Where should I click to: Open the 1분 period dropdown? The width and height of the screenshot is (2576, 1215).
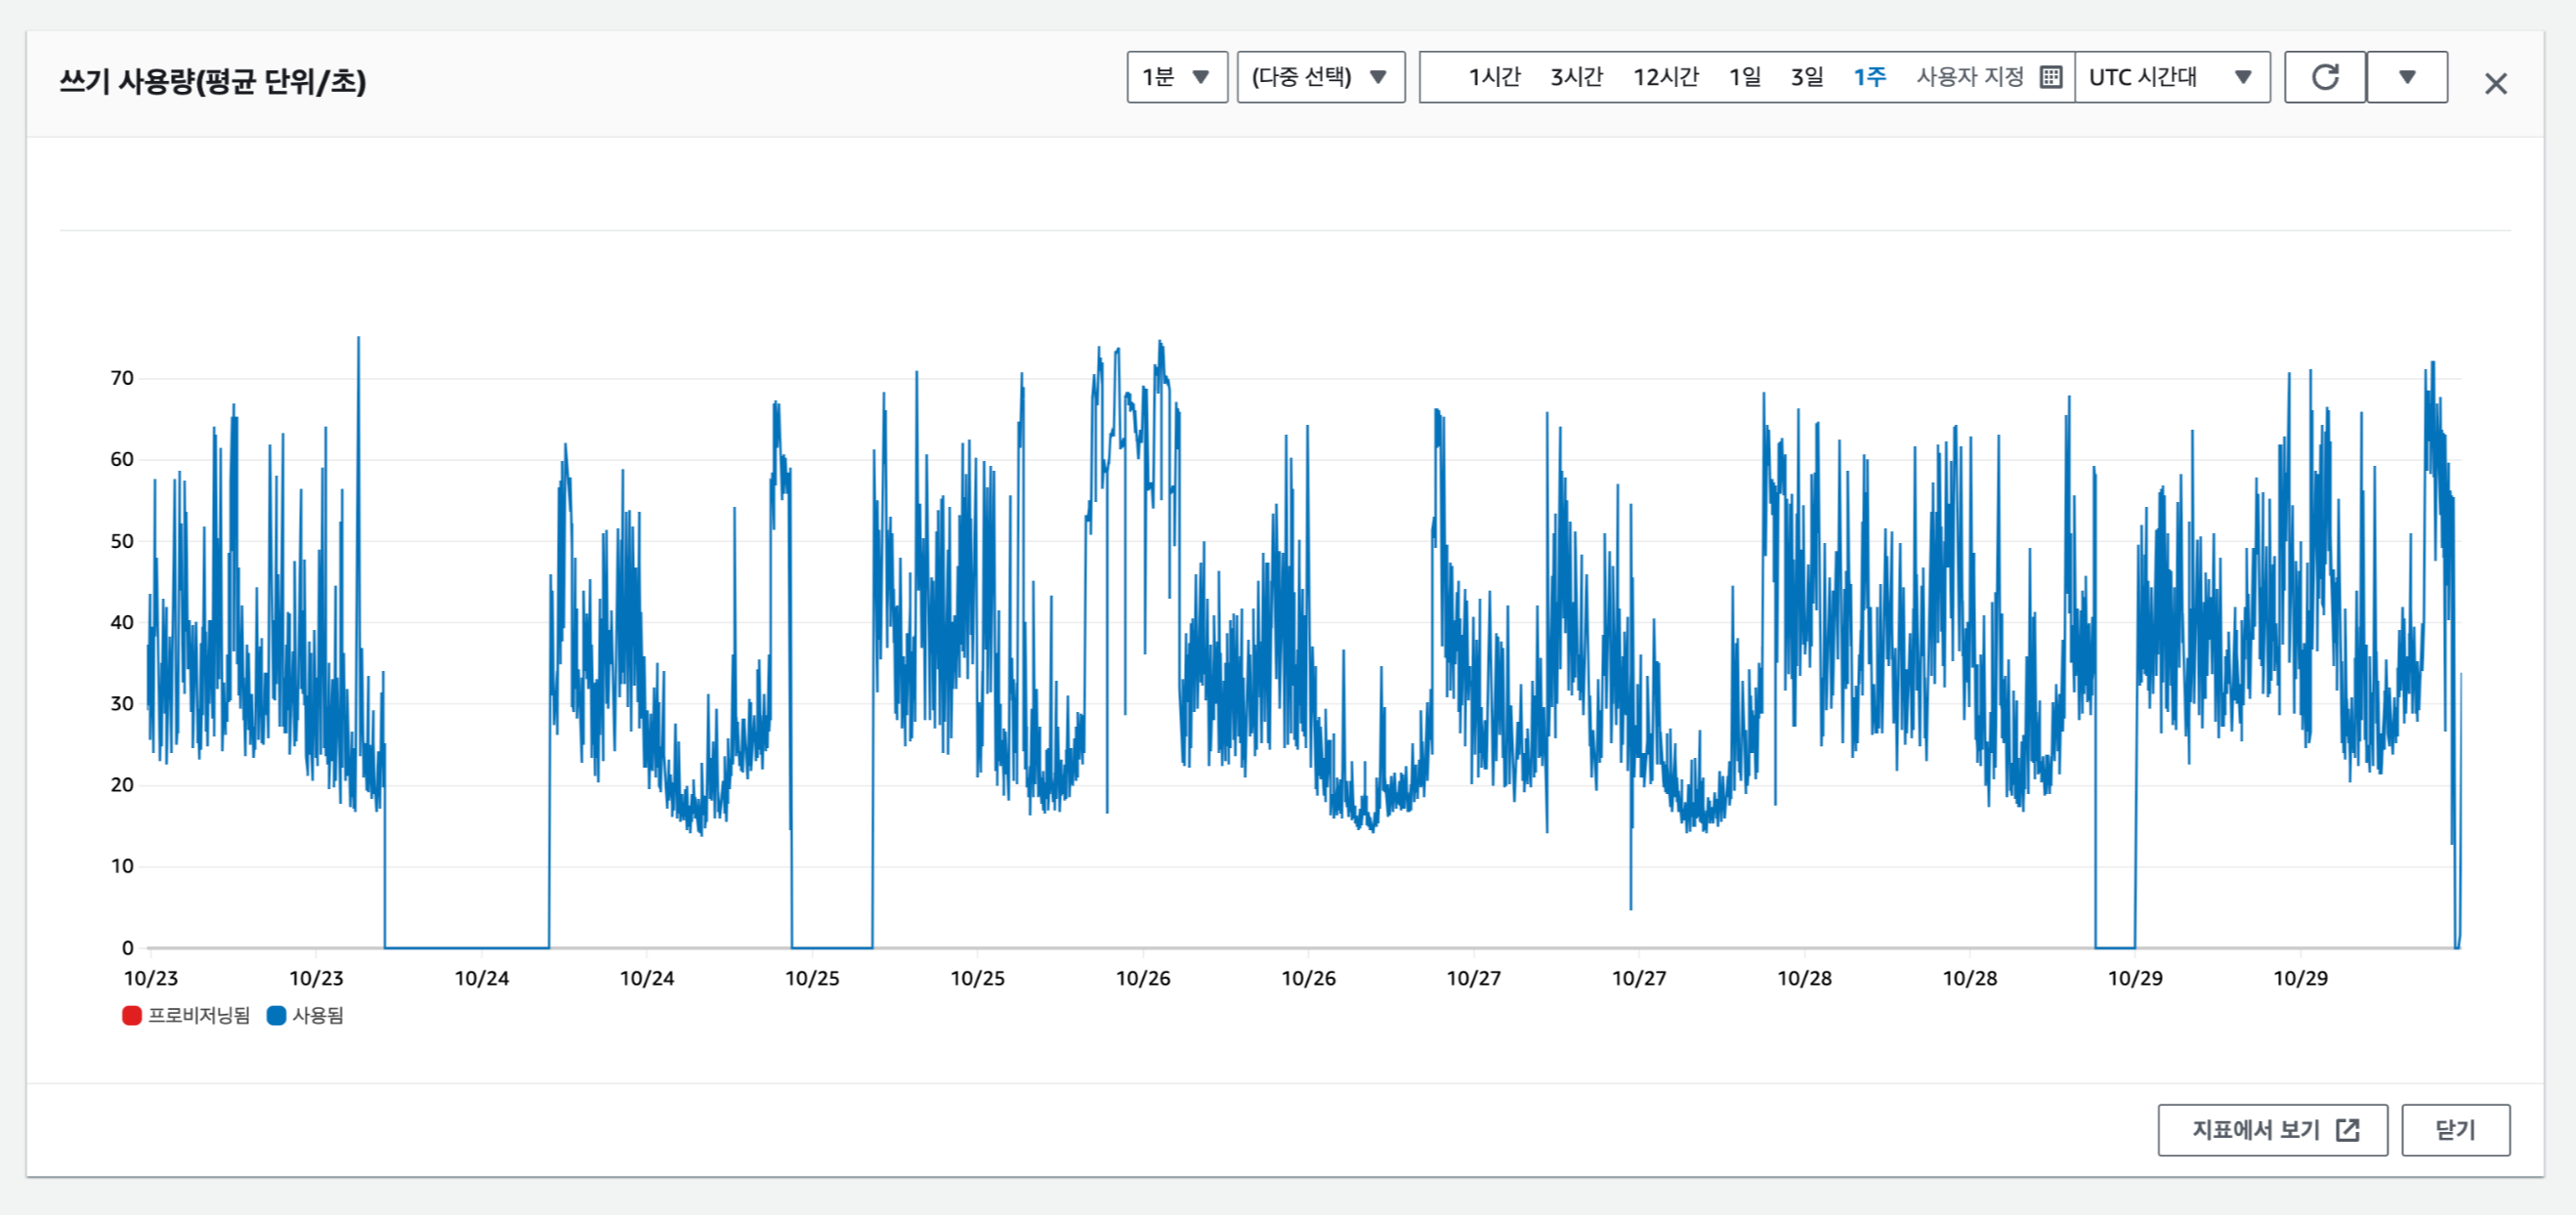[x=1176, y=77]
